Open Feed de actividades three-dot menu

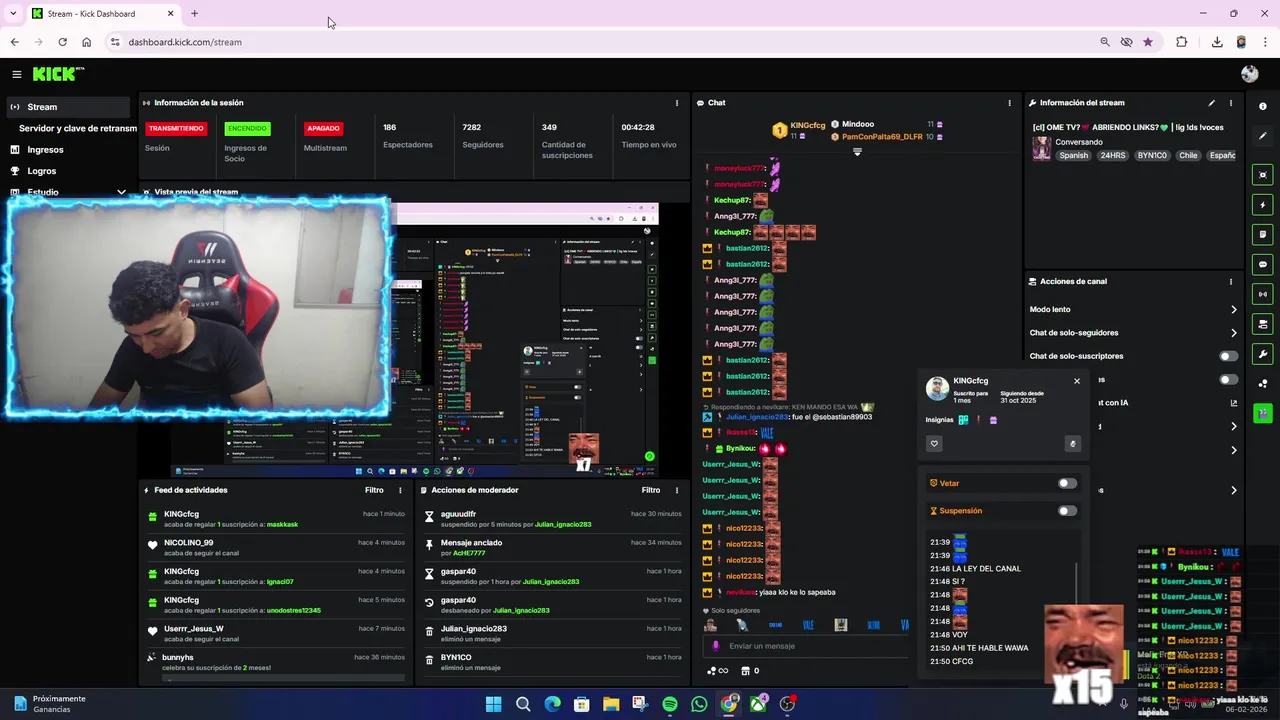tap(400, 490)
